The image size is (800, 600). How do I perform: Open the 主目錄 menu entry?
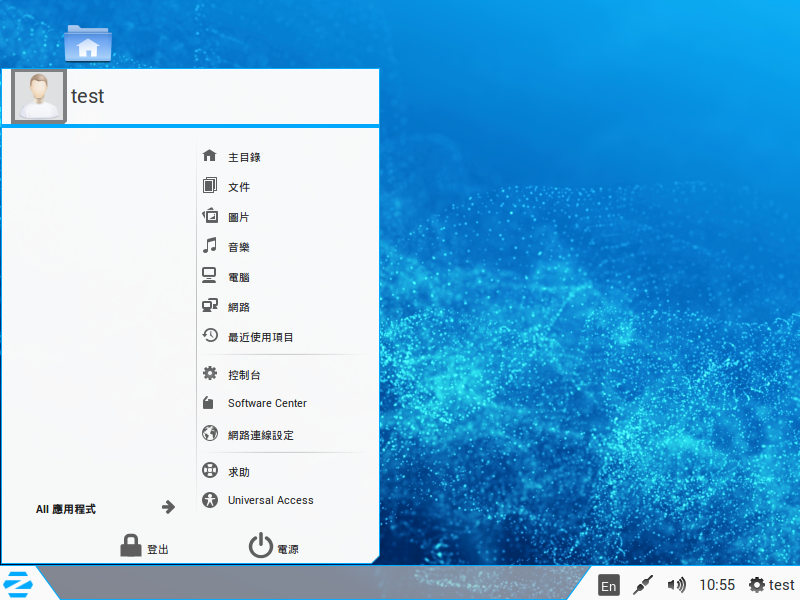(244, 157)
